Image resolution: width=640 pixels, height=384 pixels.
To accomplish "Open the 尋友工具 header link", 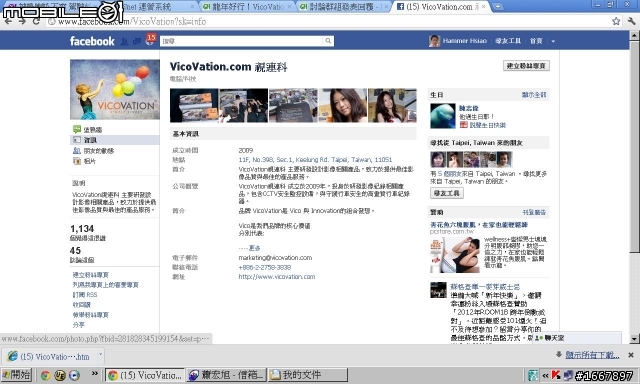I will (508, 41).
